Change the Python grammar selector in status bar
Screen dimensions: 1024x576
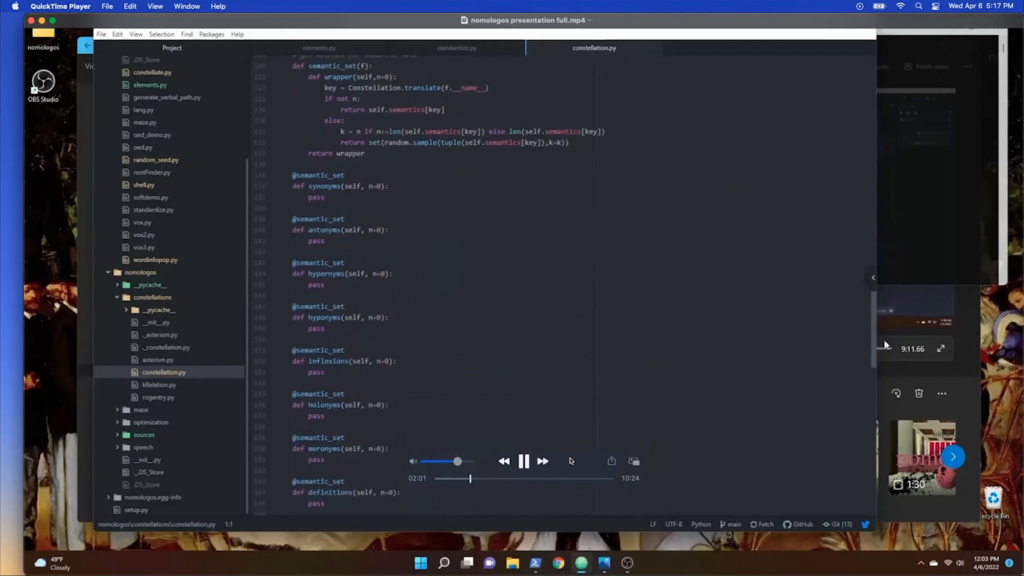pos(701,524)
